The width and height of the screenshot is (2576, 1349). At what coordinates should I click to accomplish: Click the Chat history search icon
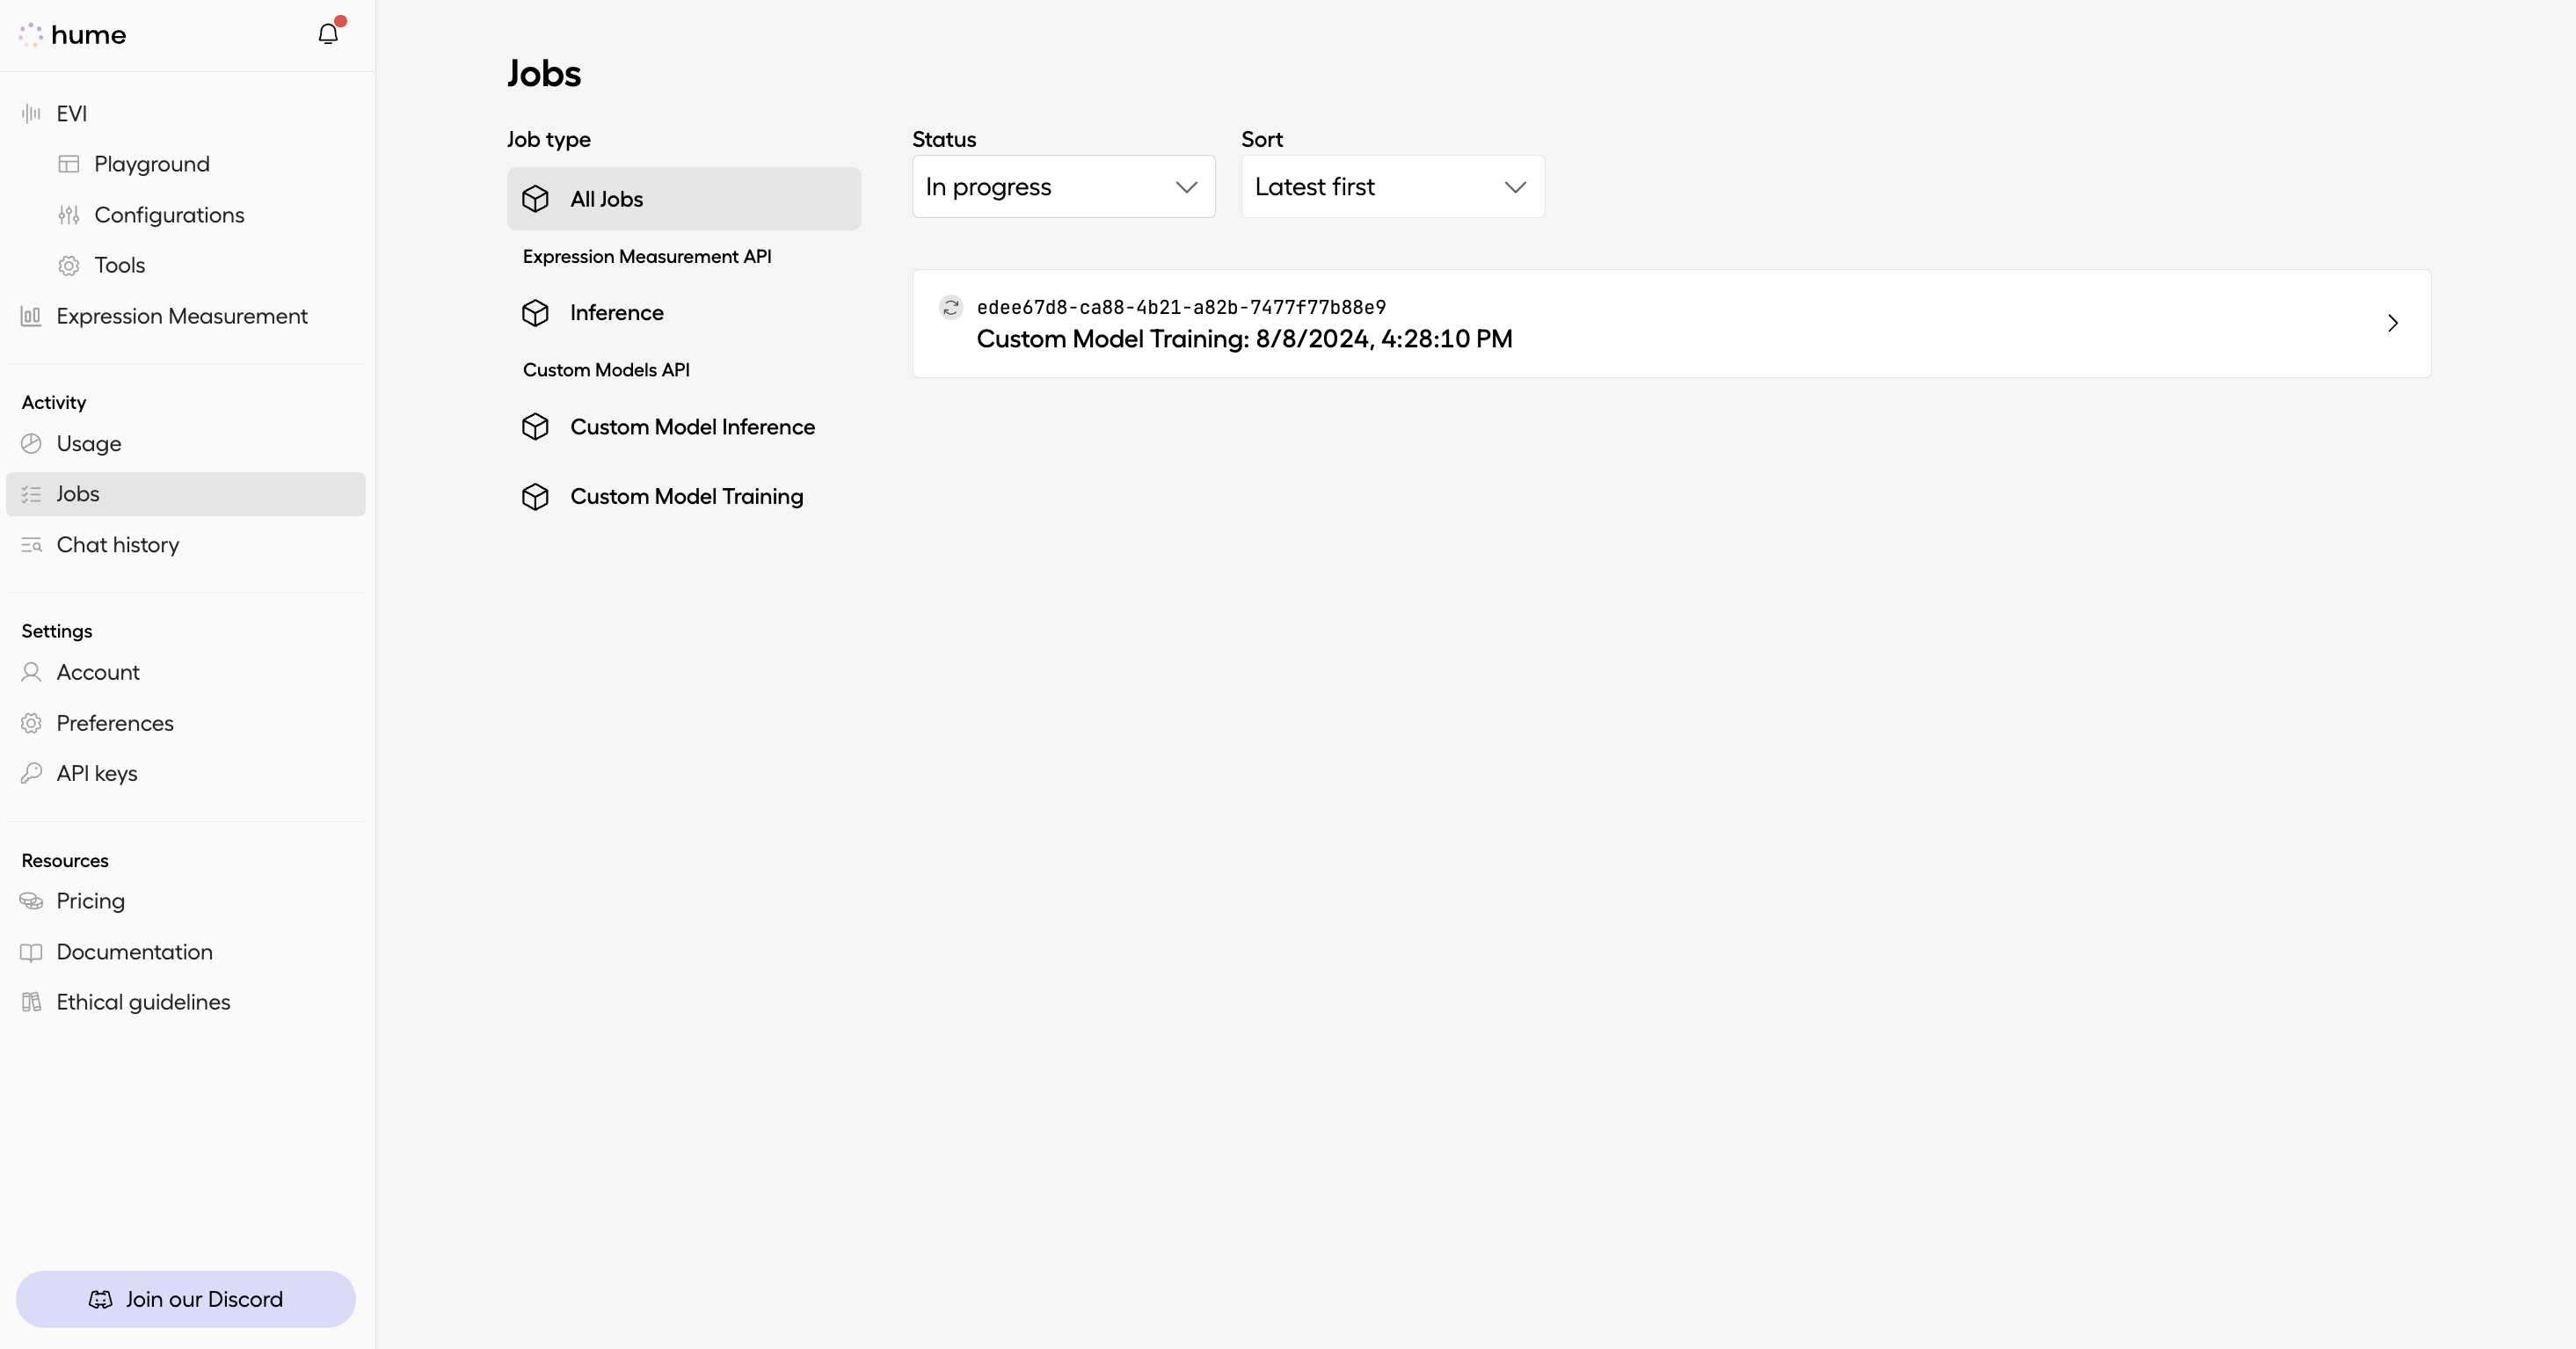(31, 545)
